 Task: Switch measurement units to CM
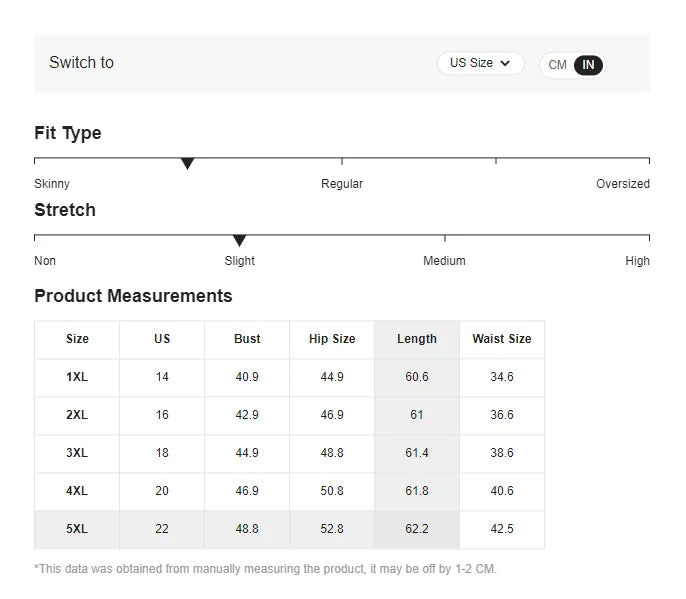pyautogui.click(x=557, y=65)
